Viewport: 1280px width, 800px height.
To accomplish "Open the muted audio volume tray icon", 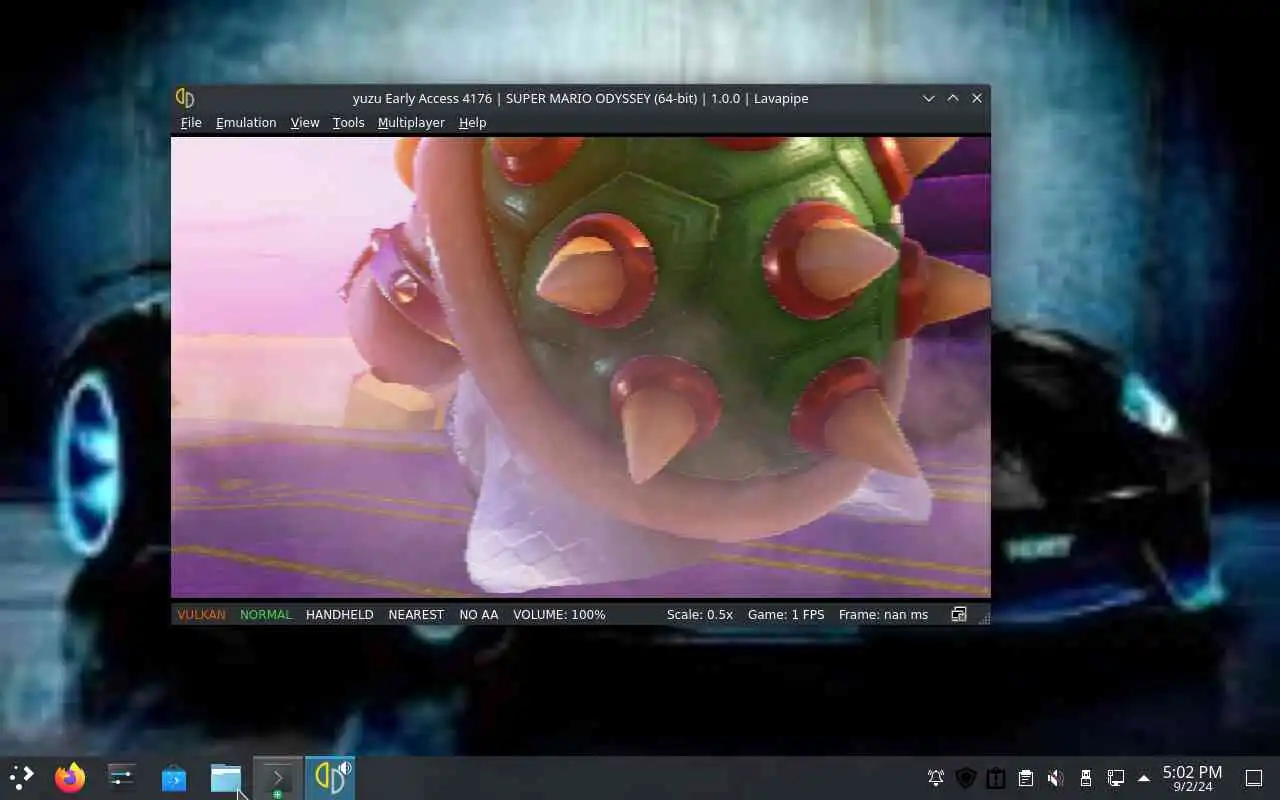I will tap(1056, 778).
